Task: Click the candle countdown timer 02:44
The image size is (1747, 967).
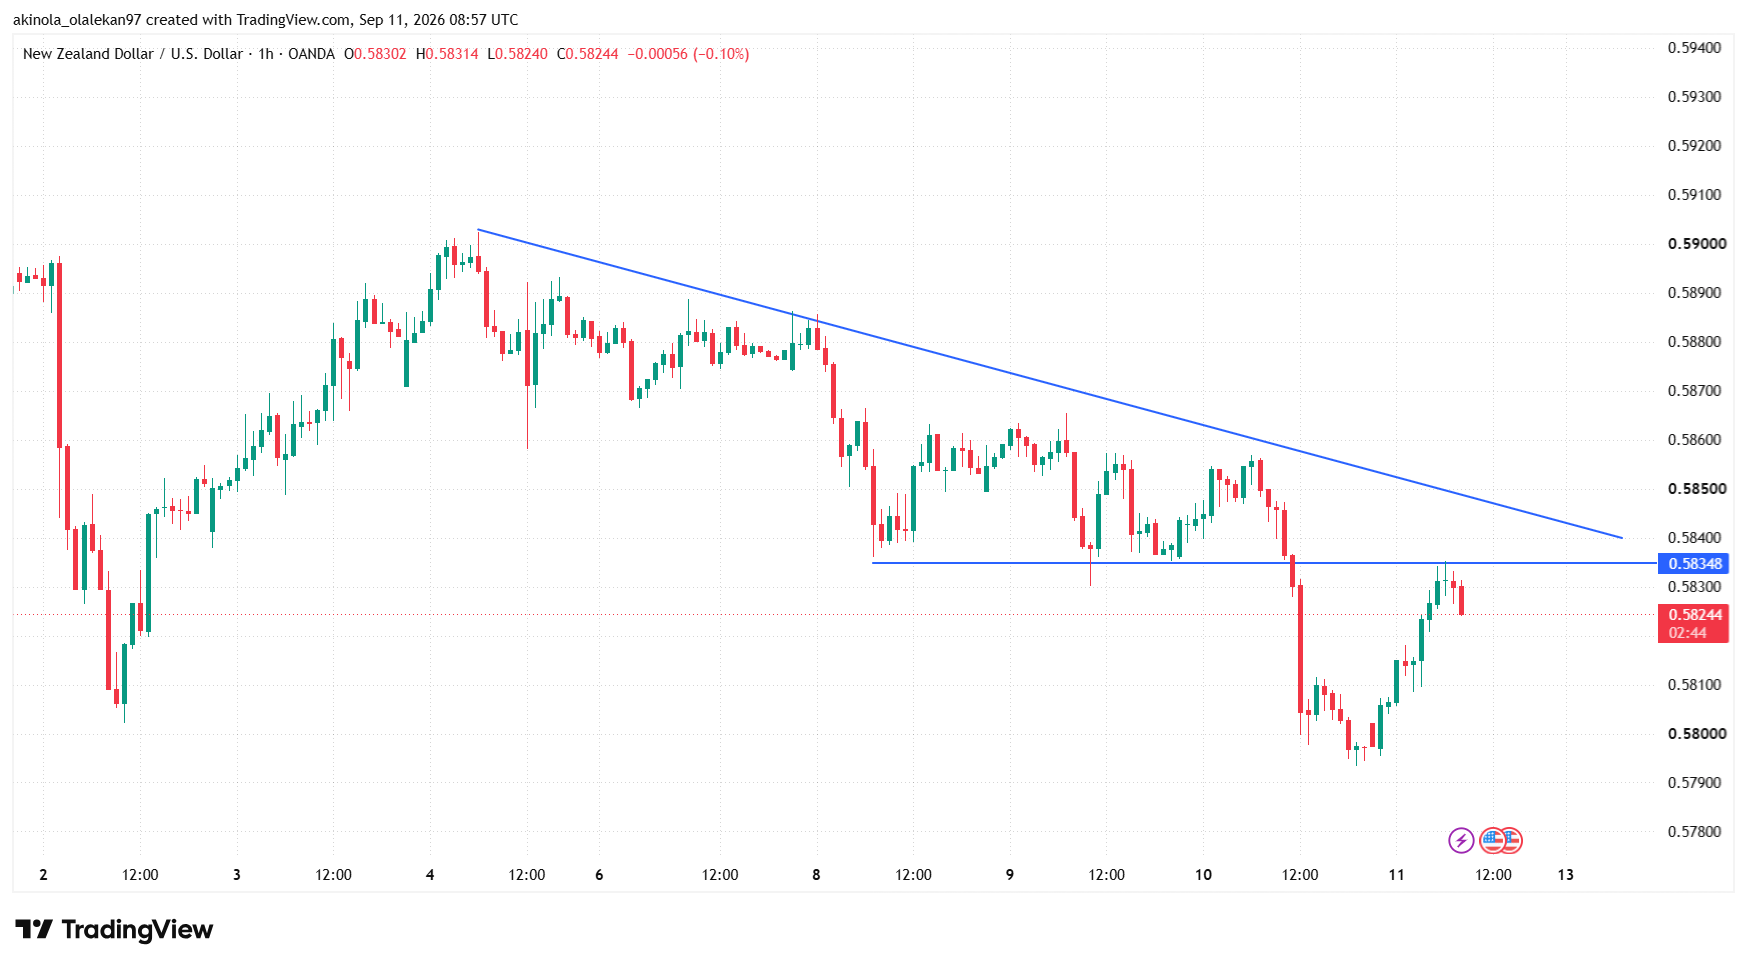Action: tap(1687, 633)
